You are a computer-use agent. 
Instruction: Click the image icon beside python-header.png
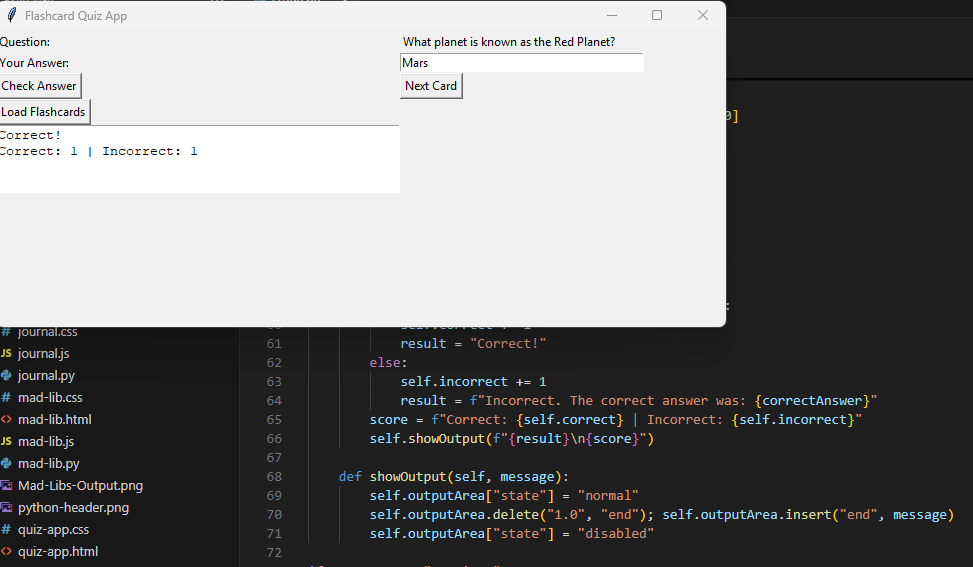(x=6, y=507)
